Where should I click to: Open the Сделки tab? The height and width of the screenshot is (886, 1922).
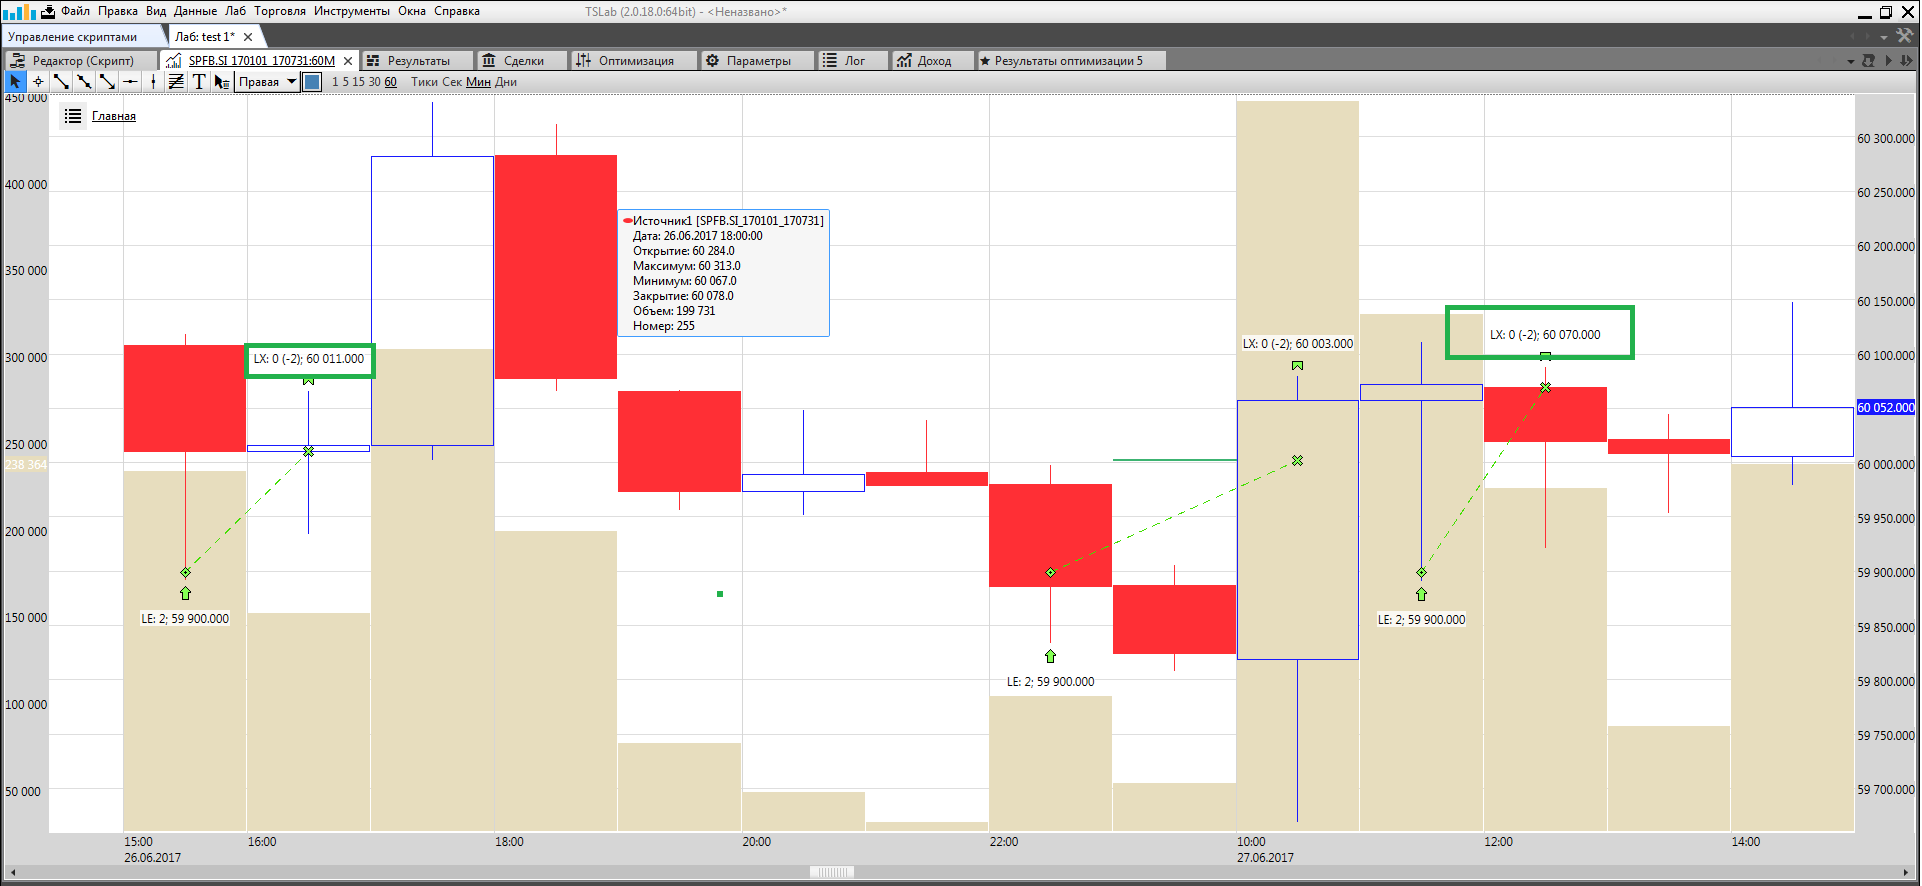[522, 61]
